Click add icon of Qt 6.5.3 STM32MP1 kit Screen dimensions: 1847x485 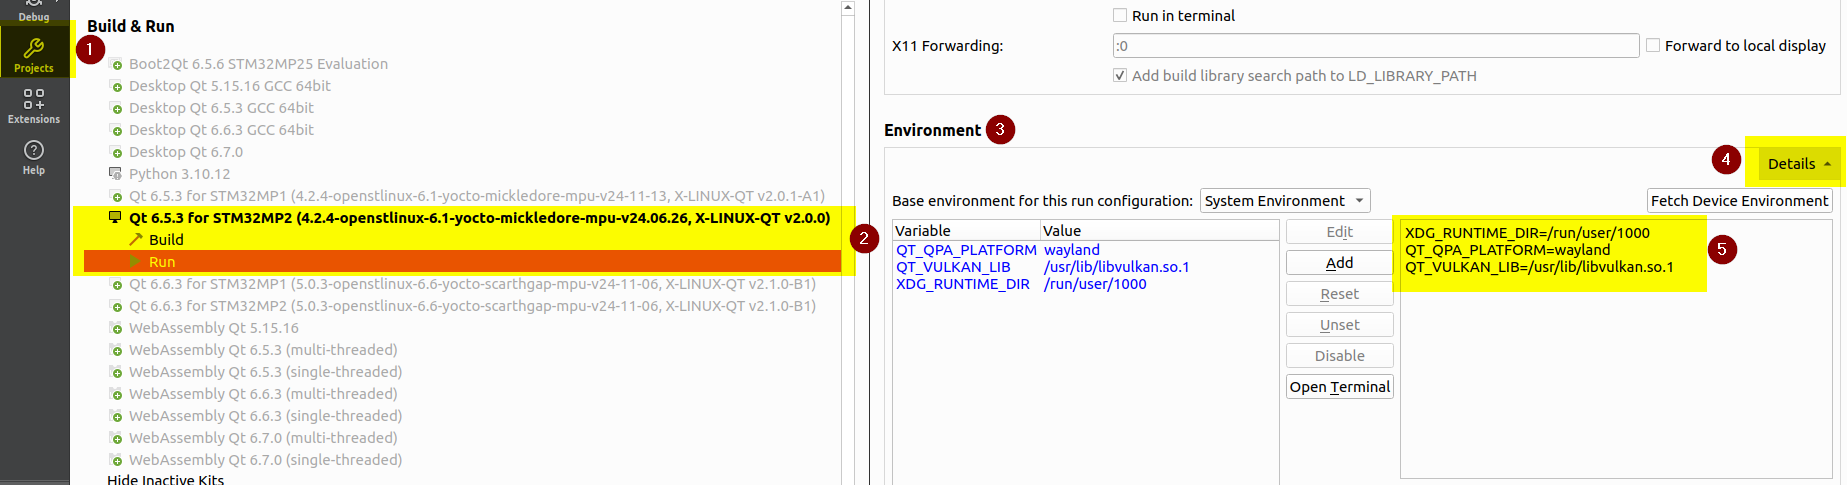pos(115,196)
